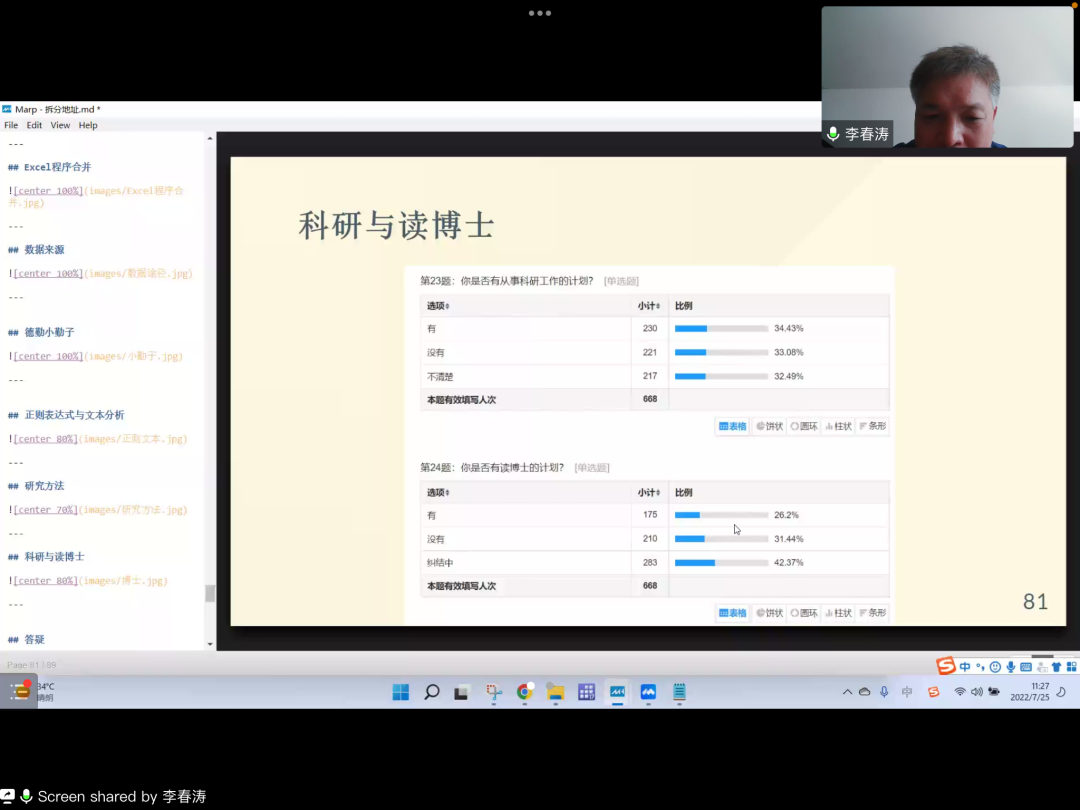Open Google Chrome from taskbar
This screenshot has height=810, width=1080.
click(525, 692)
